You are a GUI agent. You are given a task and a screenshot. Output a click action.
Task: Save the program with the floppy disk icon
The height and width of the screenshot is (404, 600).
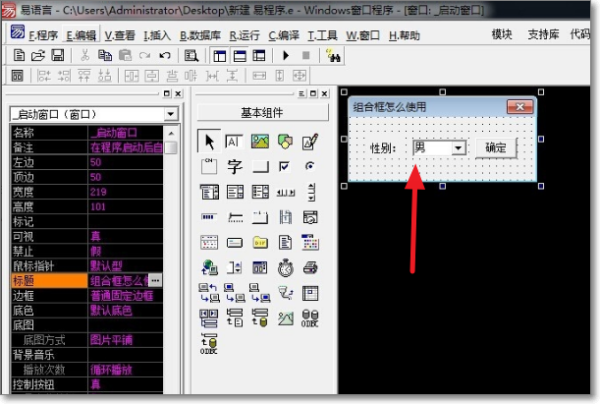click(58, 56)
